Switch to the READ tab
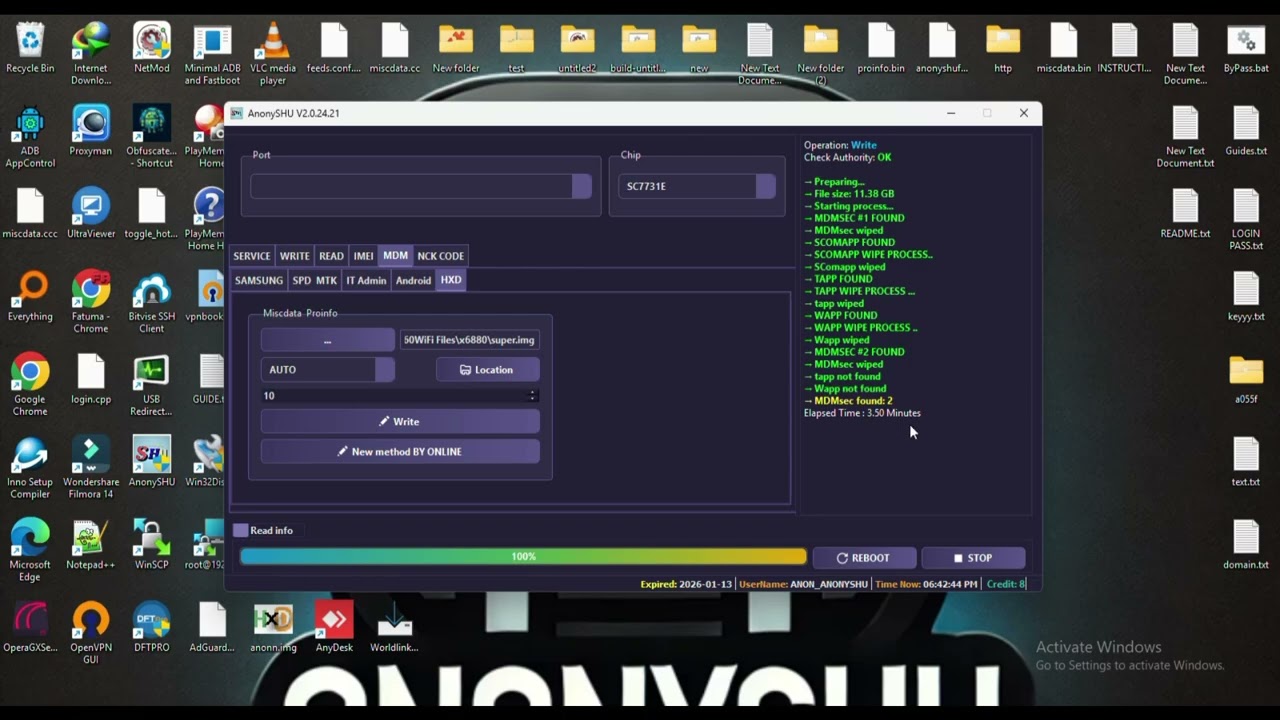1280x720 pixels. tap(331, 256)
